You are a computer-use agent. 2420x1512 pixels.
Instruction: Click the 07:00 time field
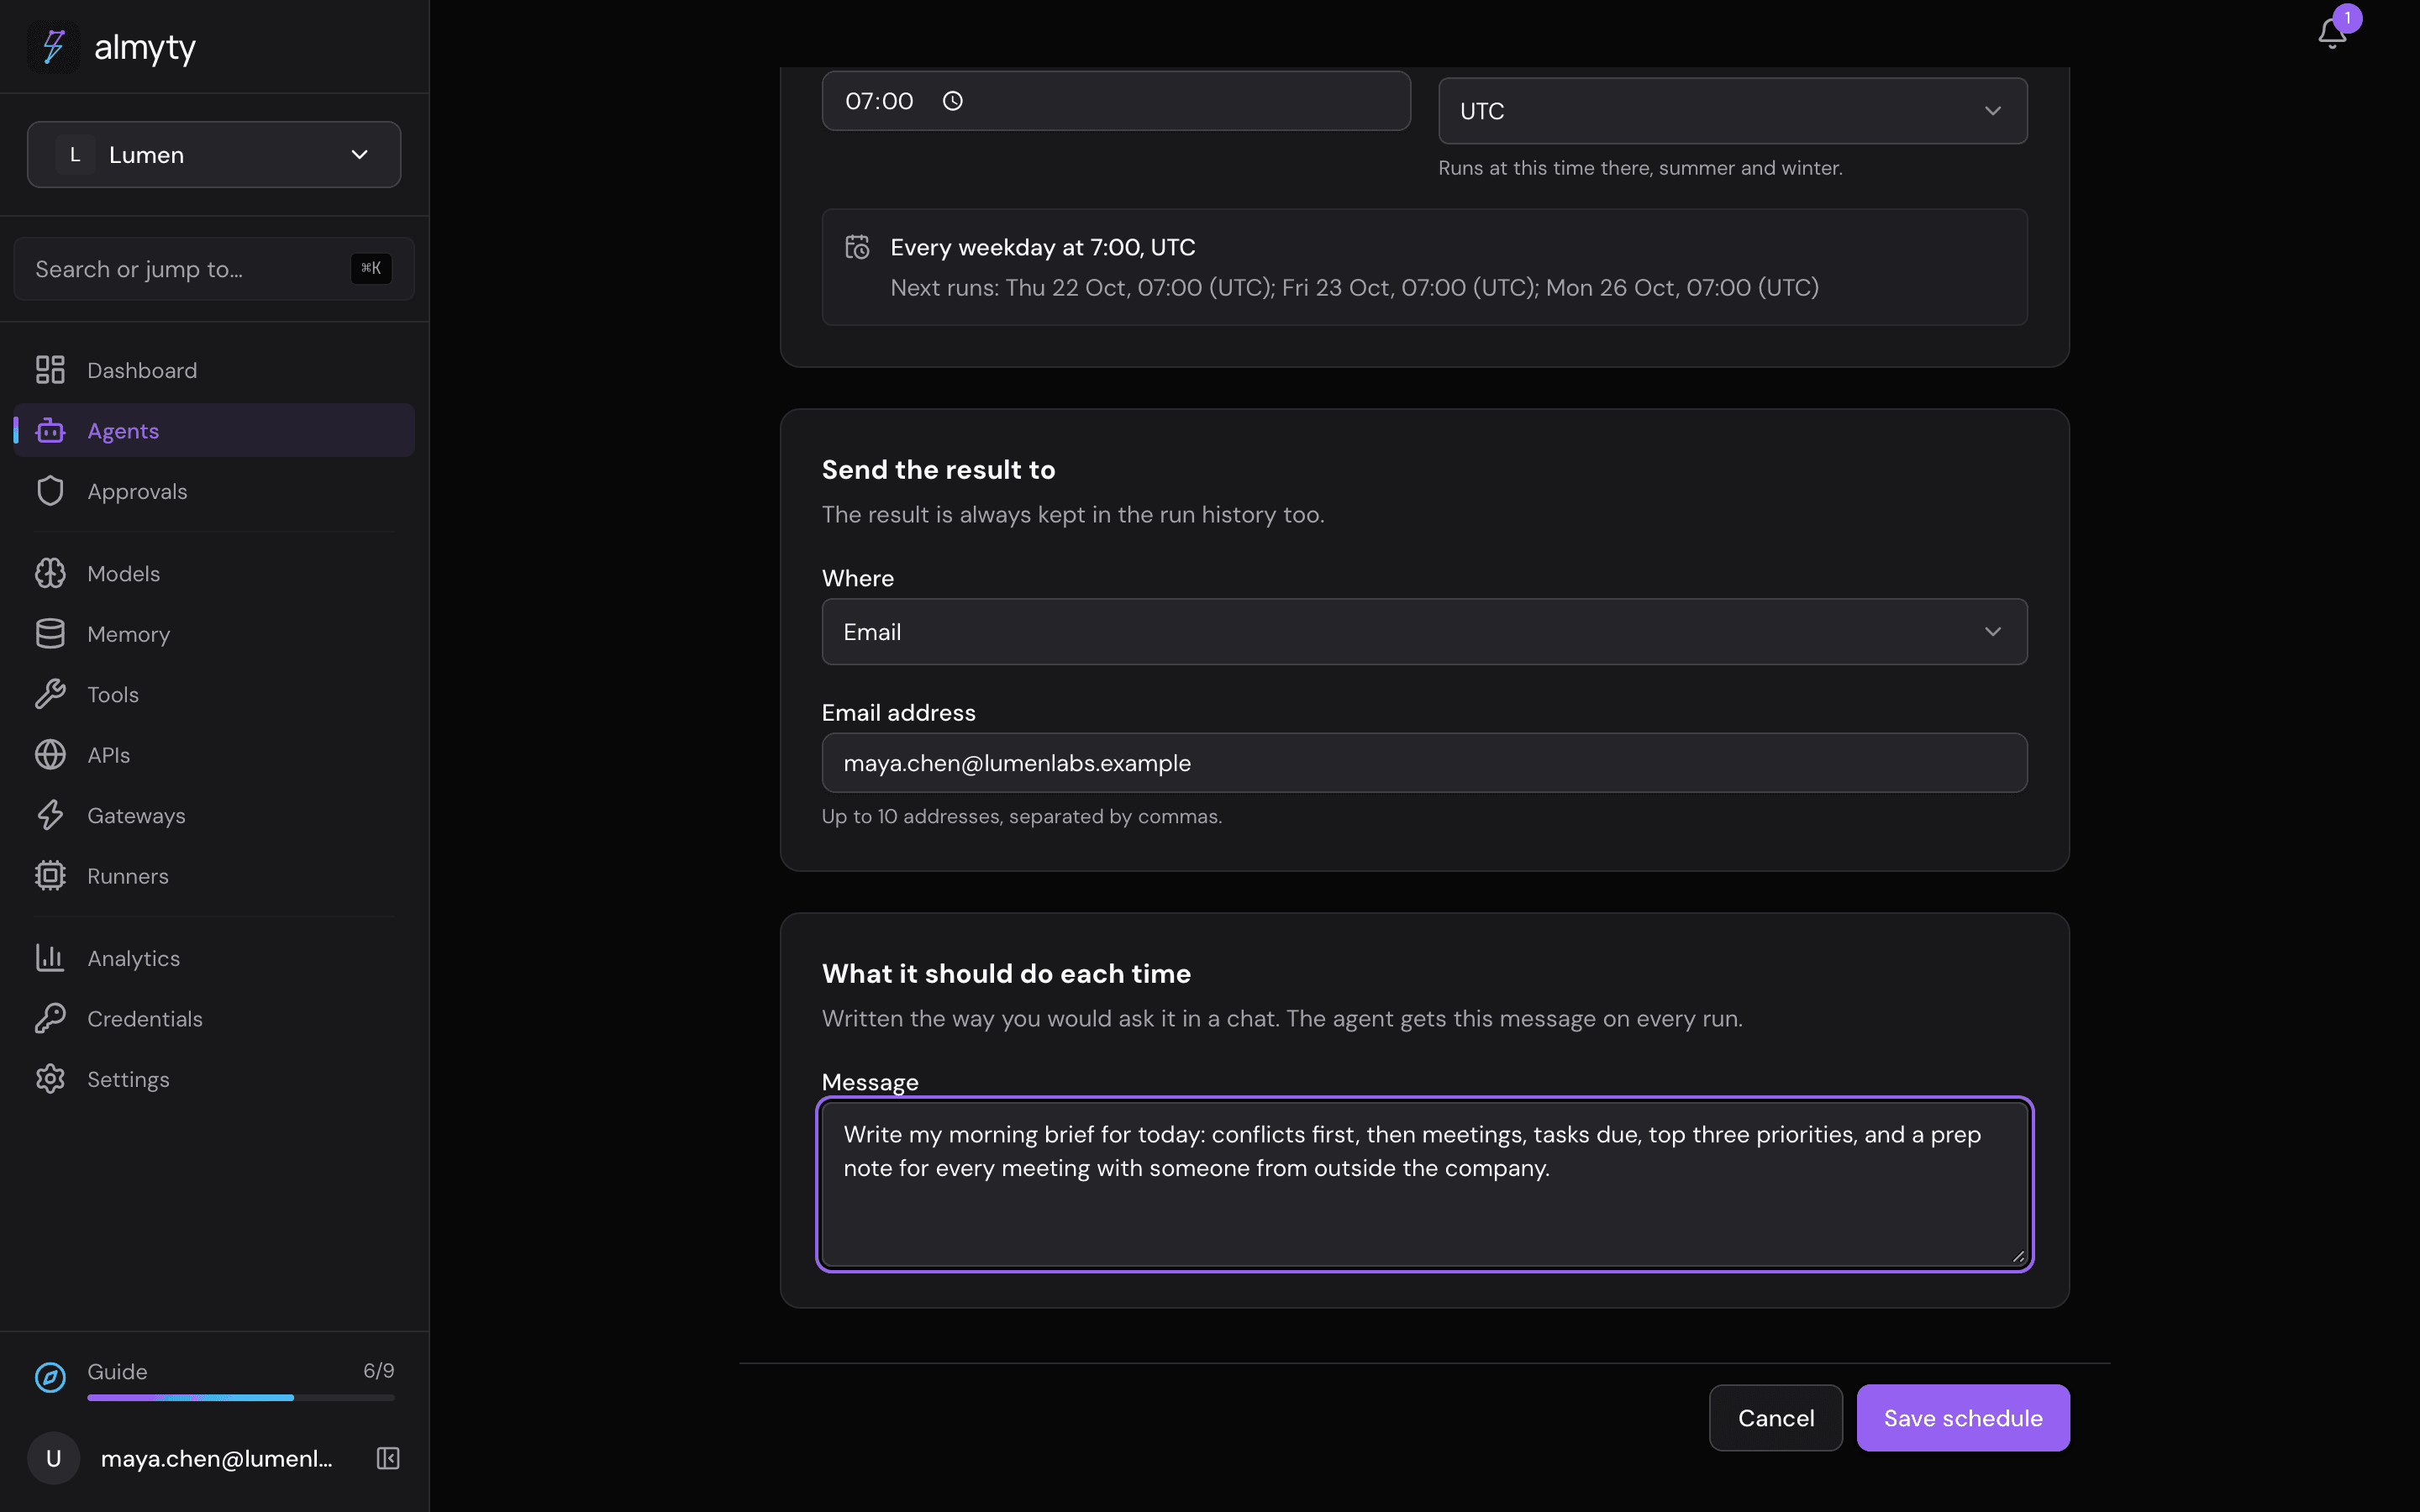click(x=1116, y=101)
